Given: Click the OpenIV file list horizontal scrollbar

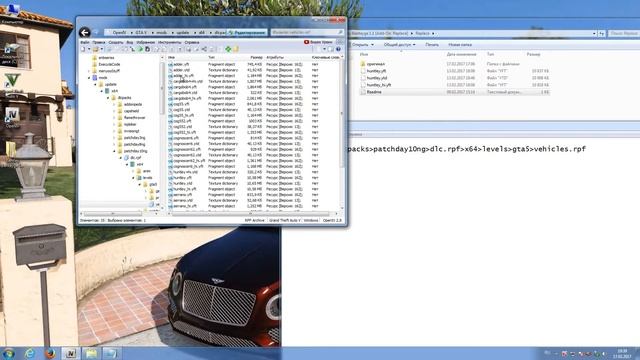Looking at the screenshot, I should pyautogui.click(x=252, y=213).
